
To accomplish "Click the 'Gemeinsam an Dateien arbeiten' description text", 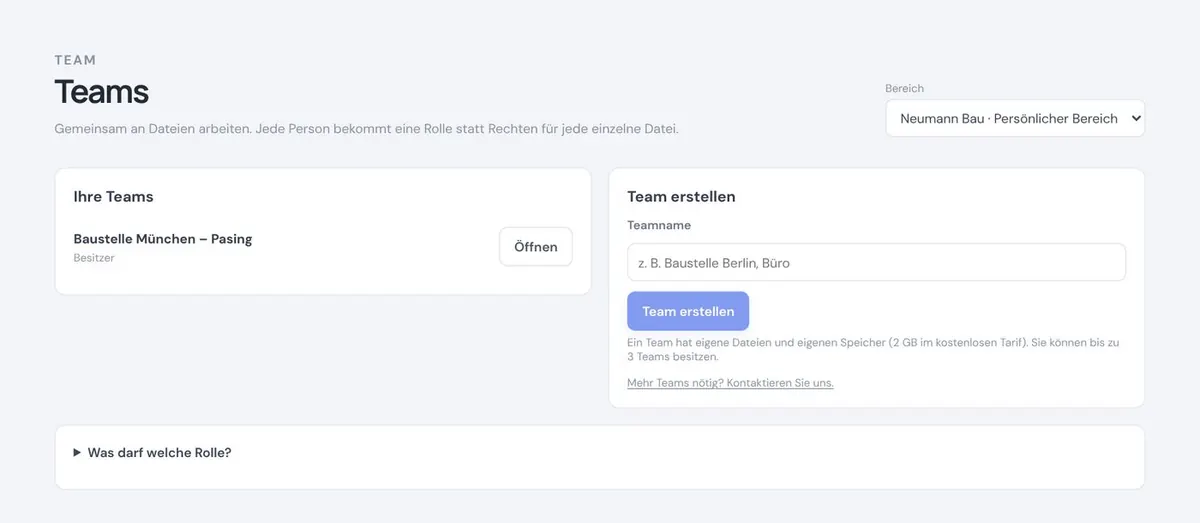I will tap(366, 129).
